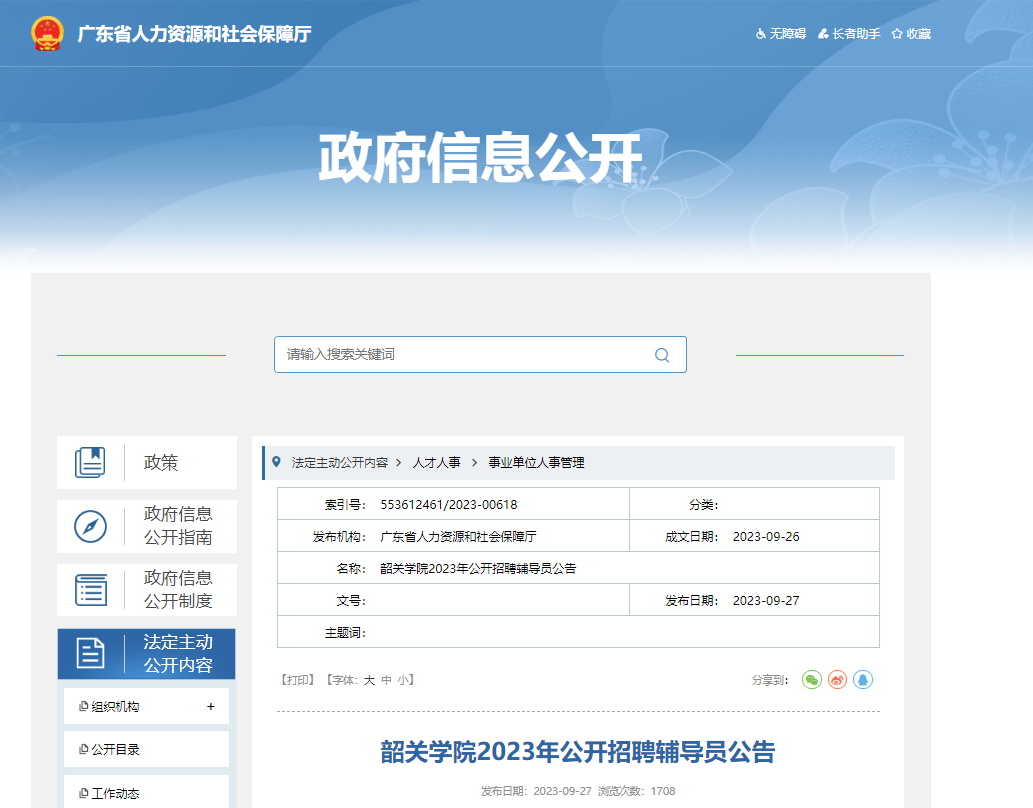Image resolution: width=1033 pixels, height=808 pixels.
Task: Click the document icon for 法定主动公开内容
Action: click(x=91, y=654)
